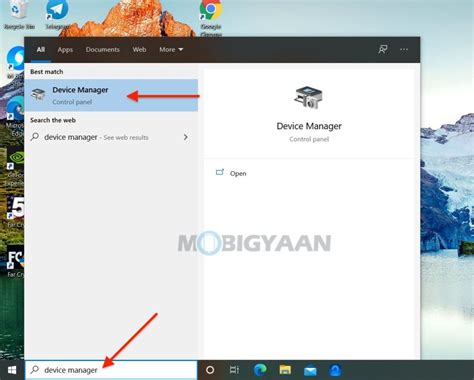This screenshot has width=474, height=380.
Task: Click the feedback person icon in the search header
Action: tap(383, 49)
